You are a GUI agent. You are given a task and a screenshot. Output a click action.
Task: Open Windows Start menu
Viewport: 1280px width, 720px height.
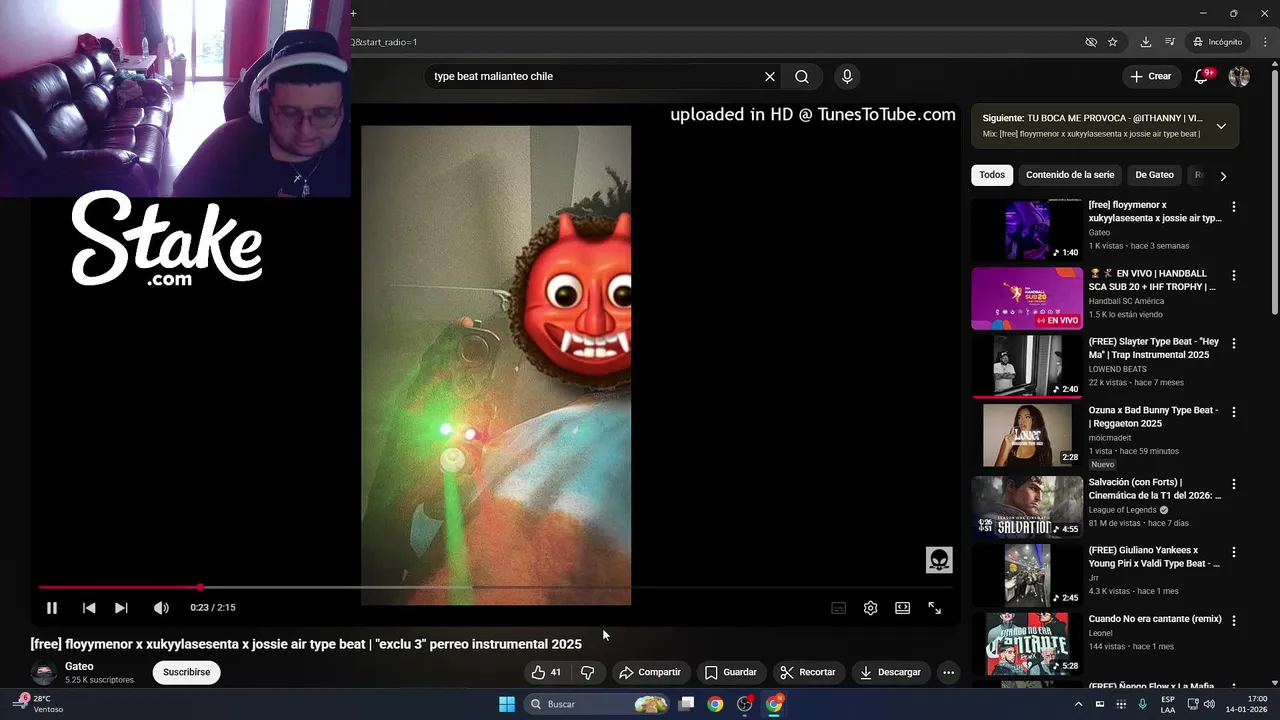click(507, 704)
